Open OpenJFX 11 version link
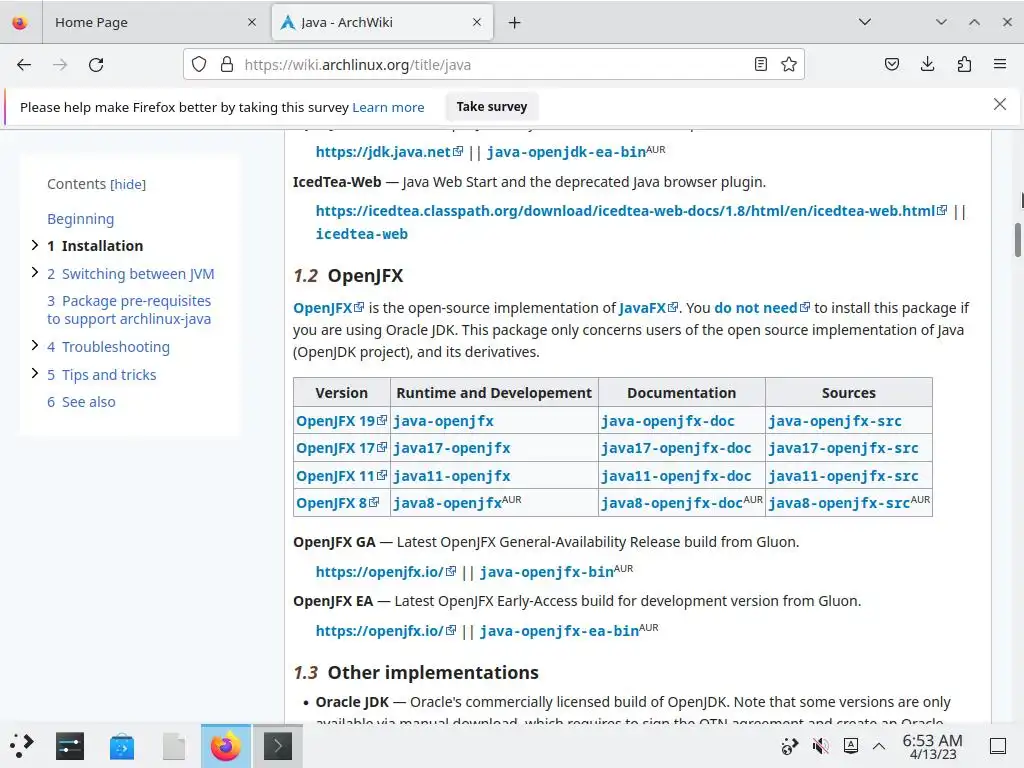1024x768 pixels. [342, 476]
